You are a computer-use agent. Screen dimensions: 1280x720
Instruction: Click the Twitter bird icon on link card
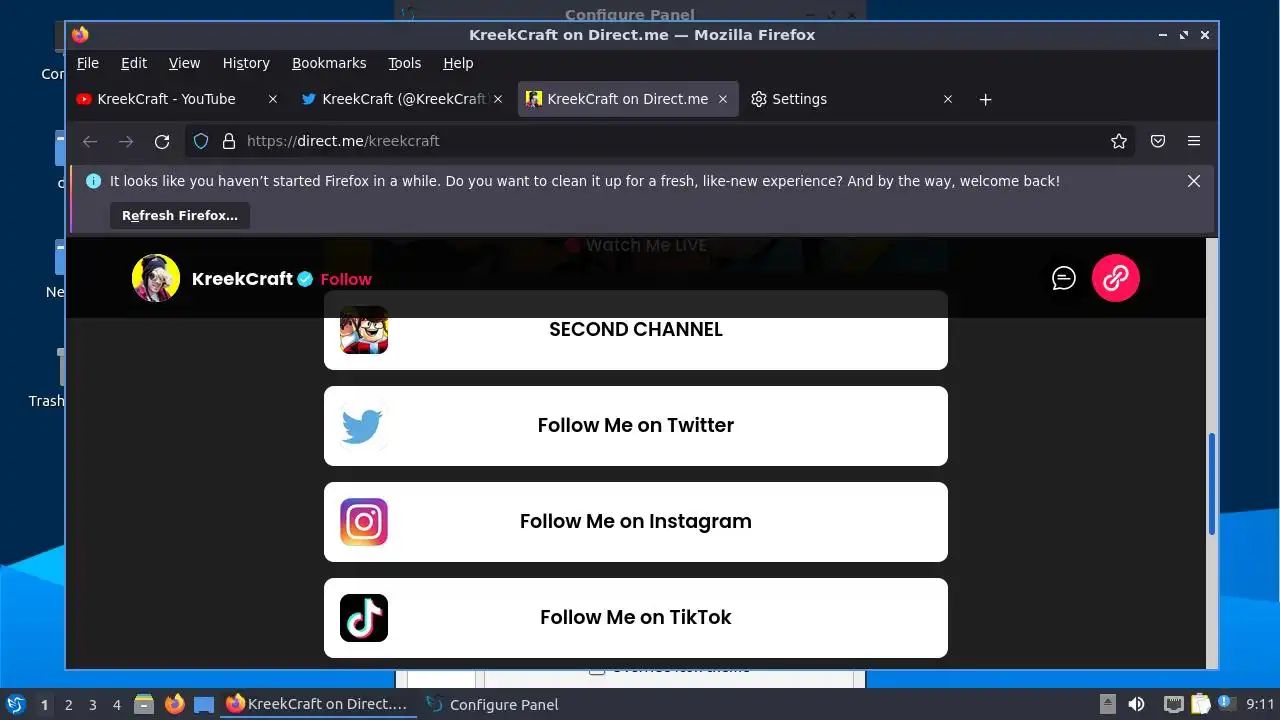point(362,426)
